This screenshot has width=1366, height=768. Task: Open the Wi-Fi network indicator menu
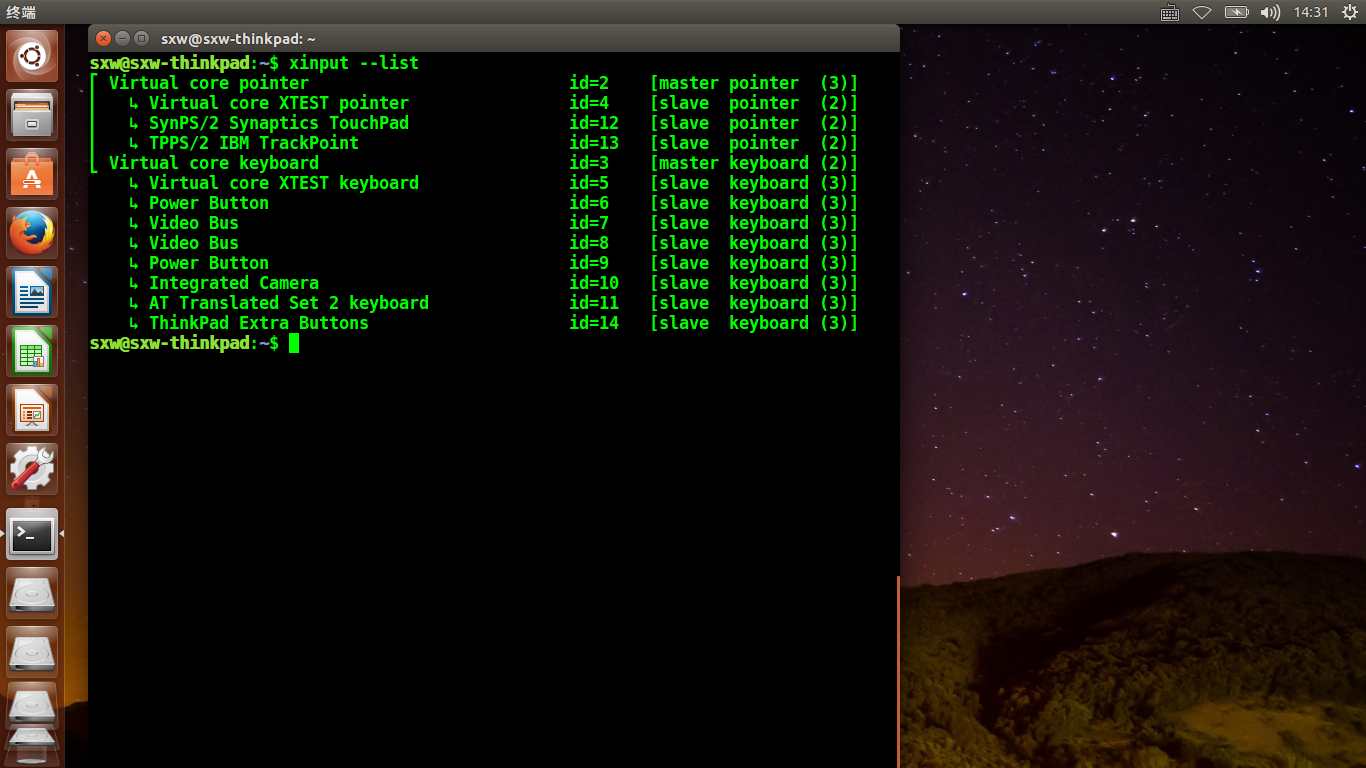click(x=1202, y=12)
